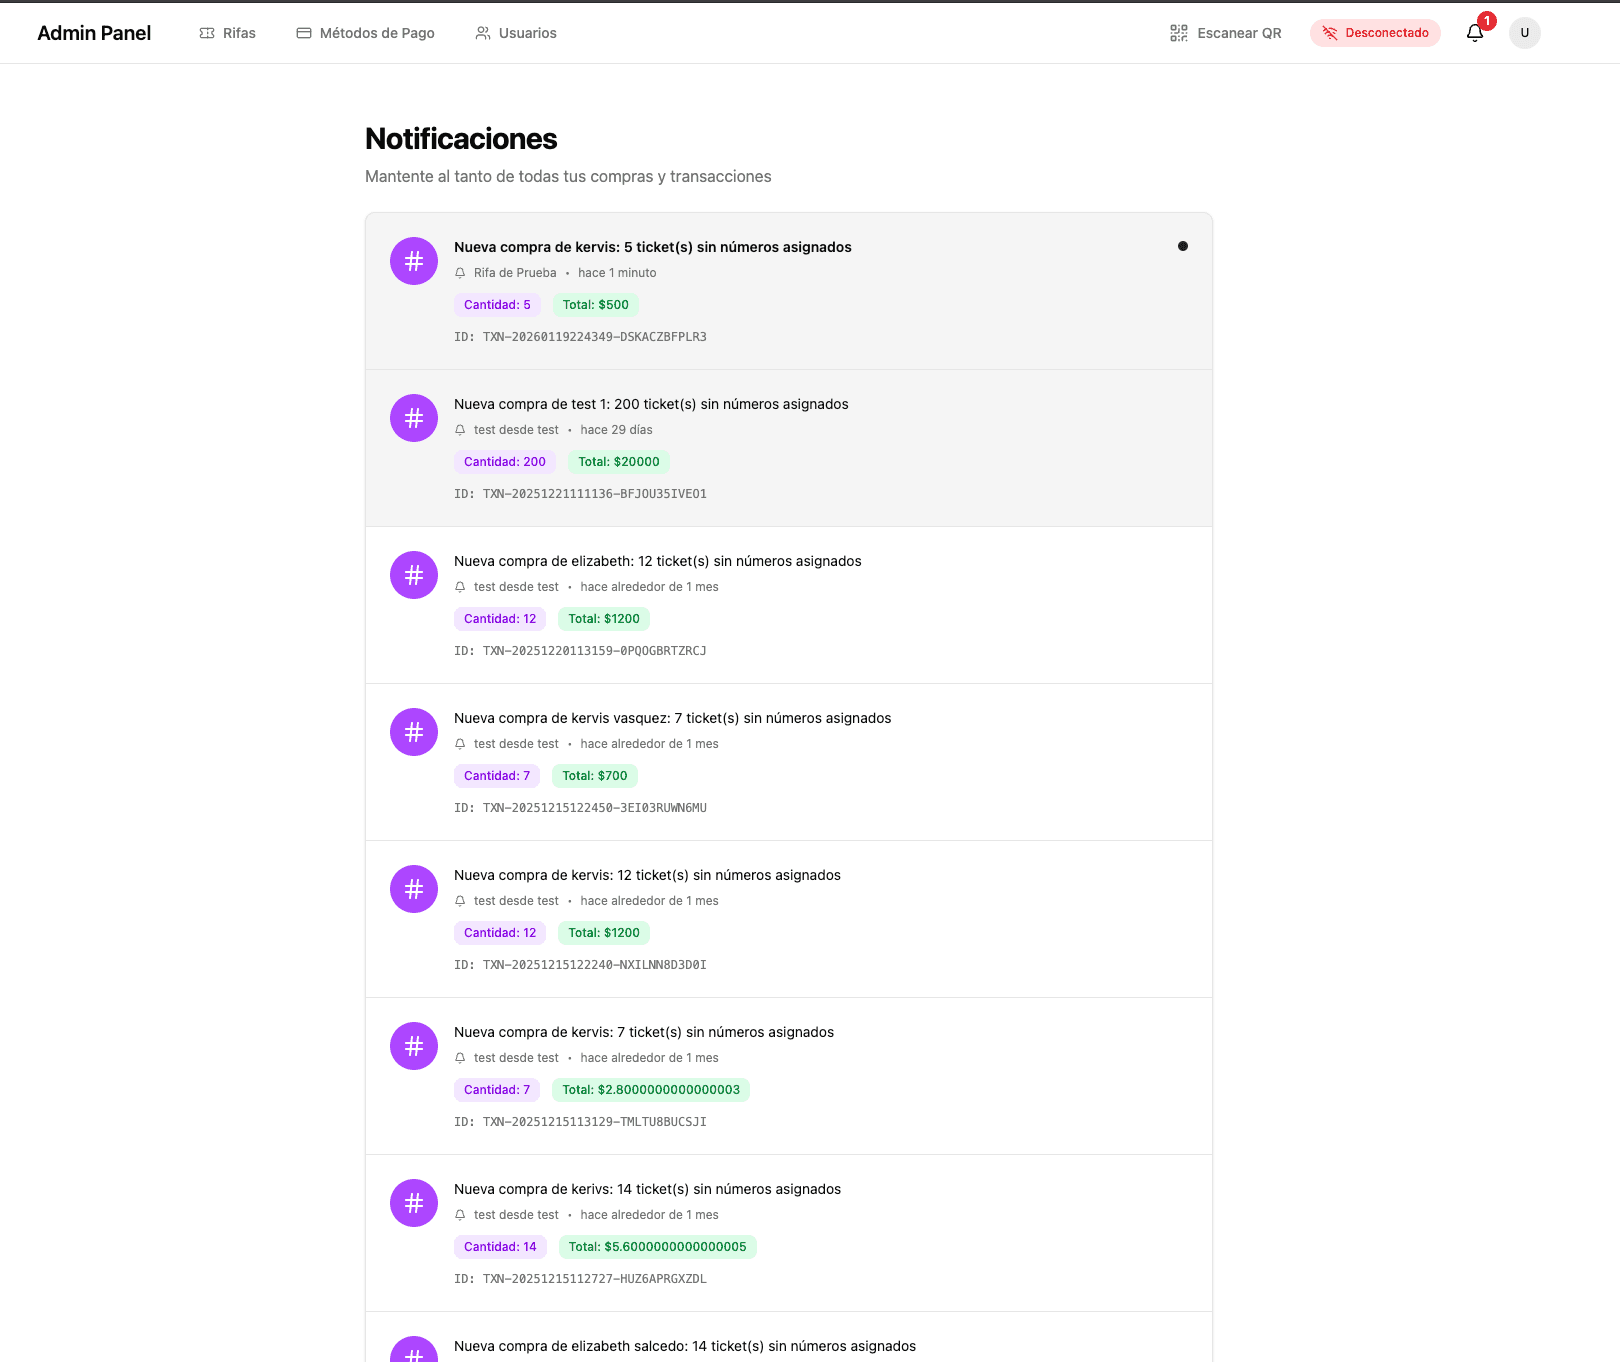Click the Rifas raffle icon
1620x1362 pixels.
(x=206, y=32)
